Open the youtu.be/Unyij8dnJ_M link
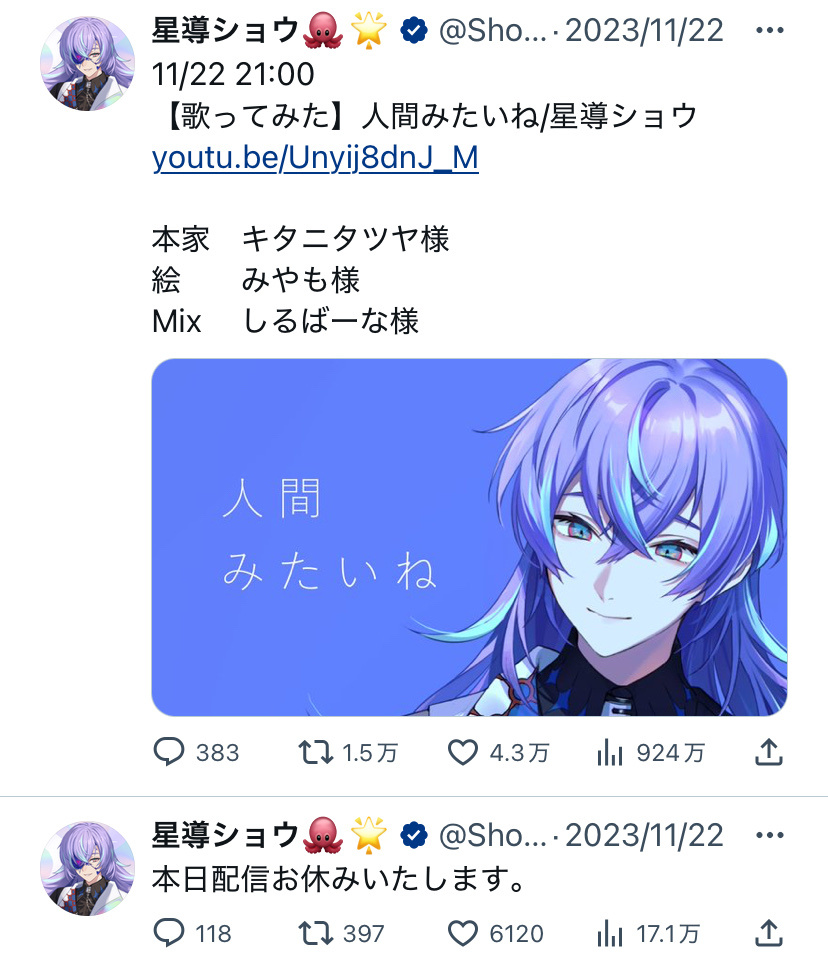This screenshot has width=828, height=967. [x=315, y=158]
